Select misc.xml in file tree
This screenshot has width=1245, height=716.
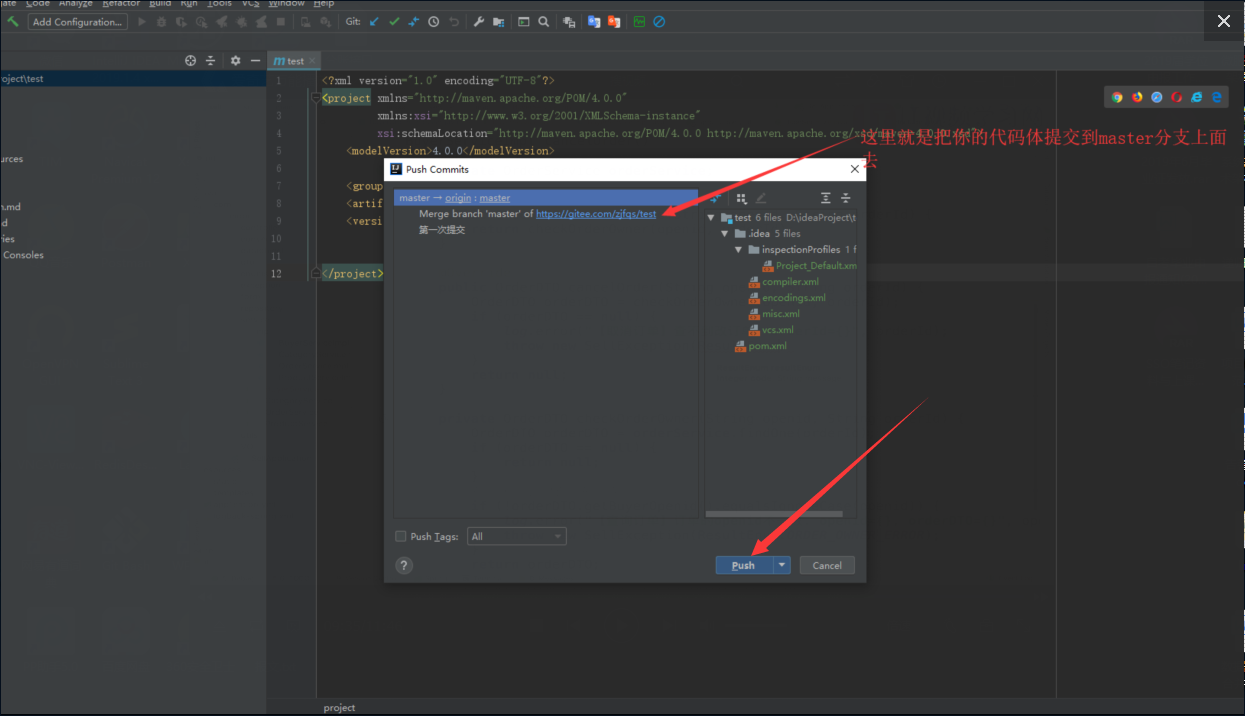pos(774,313)
